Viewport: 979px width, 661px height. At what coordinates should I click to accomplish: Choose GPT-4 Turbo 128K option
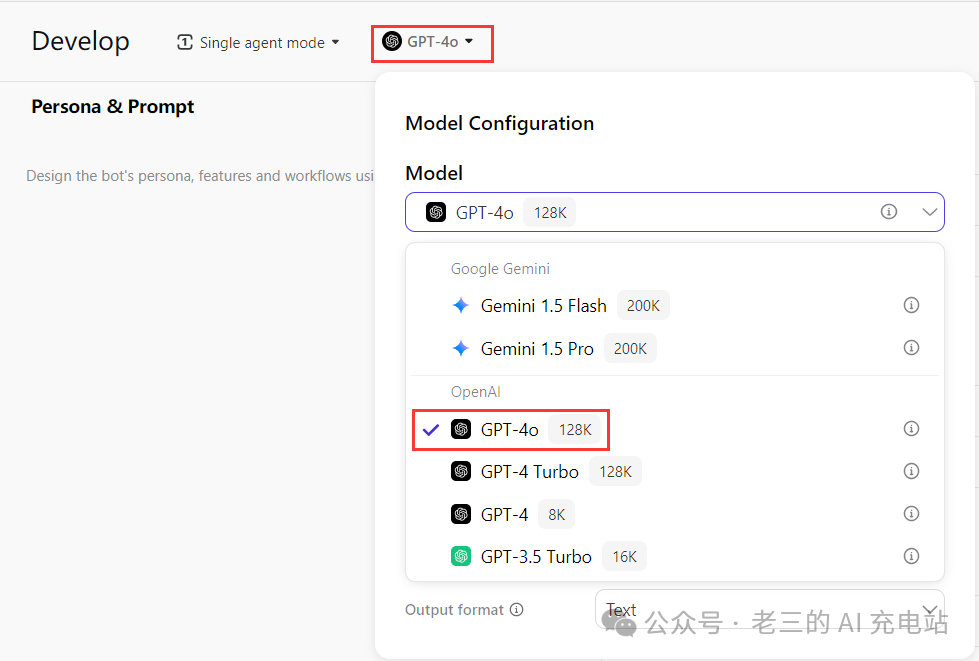(529, 471)
